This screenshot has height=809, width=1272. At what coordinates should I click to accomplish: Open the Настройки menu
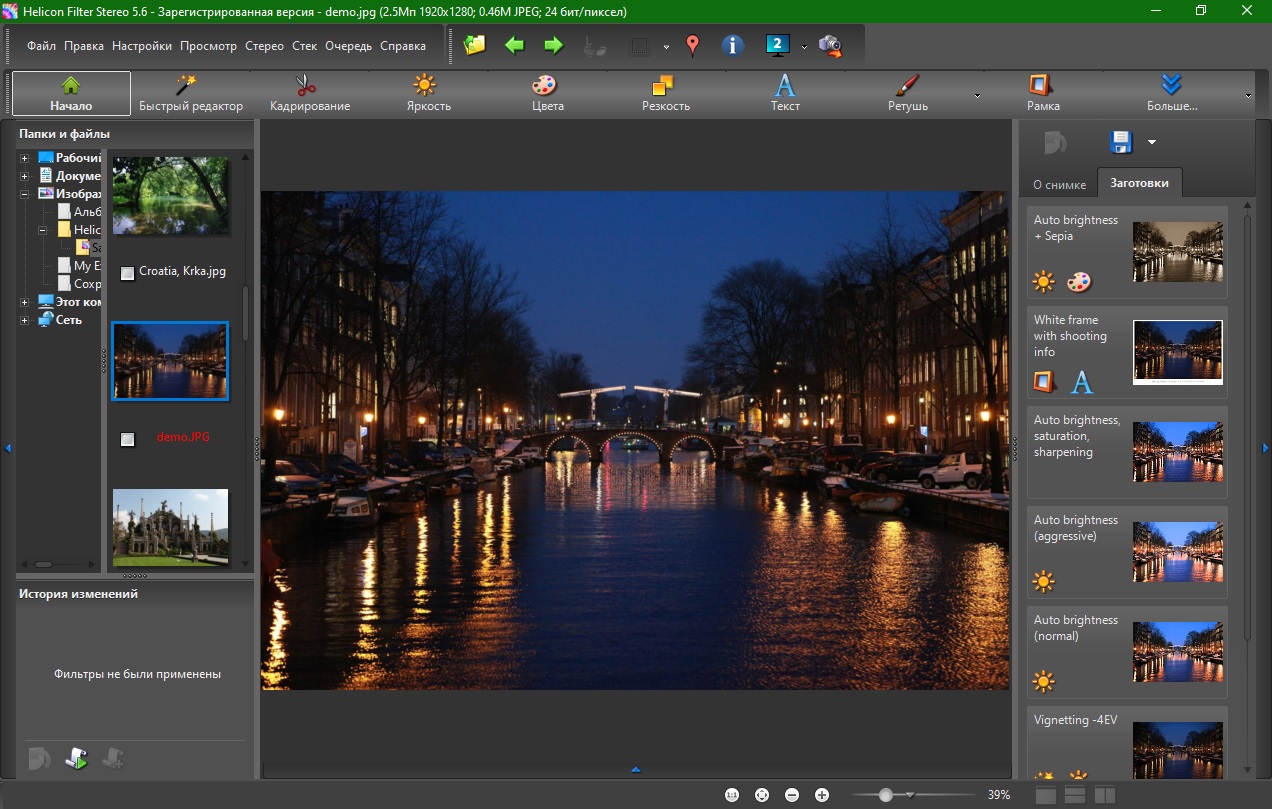143,46
